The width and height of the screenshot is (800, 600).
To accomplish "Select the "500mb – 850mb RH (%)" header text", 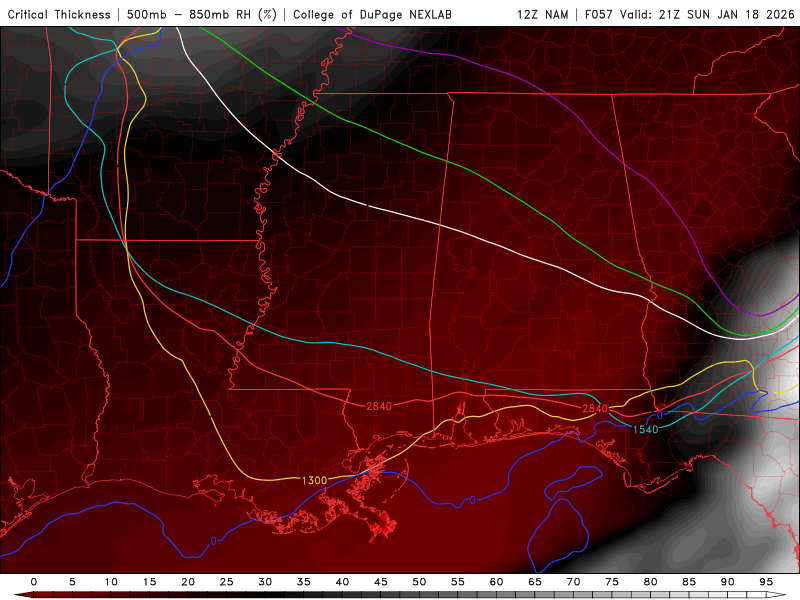I will point(202,15).
